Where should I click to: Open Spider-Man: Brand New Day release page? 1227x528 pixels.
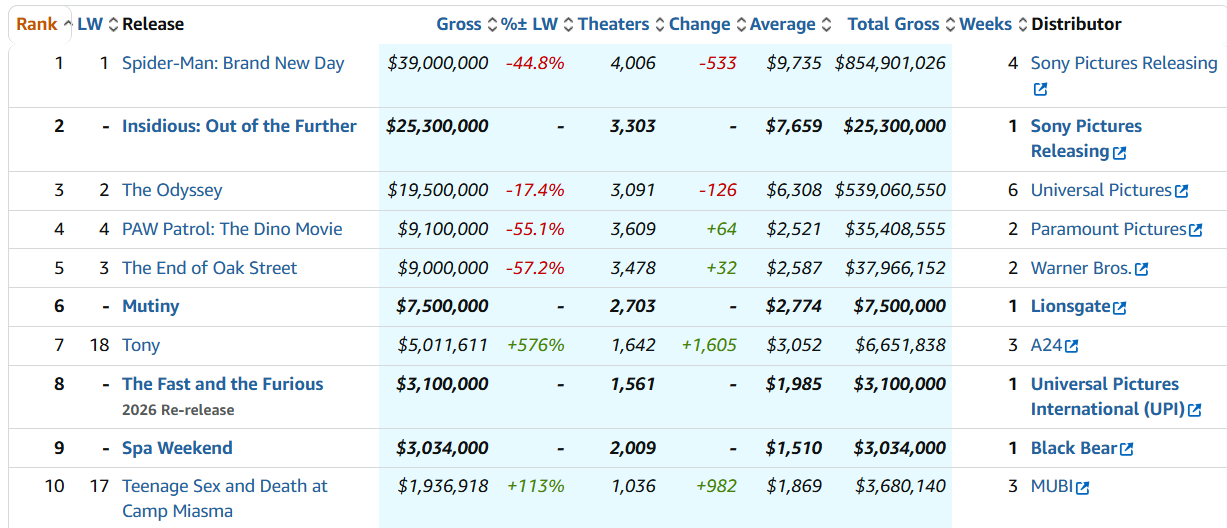(x=233, y=63)
